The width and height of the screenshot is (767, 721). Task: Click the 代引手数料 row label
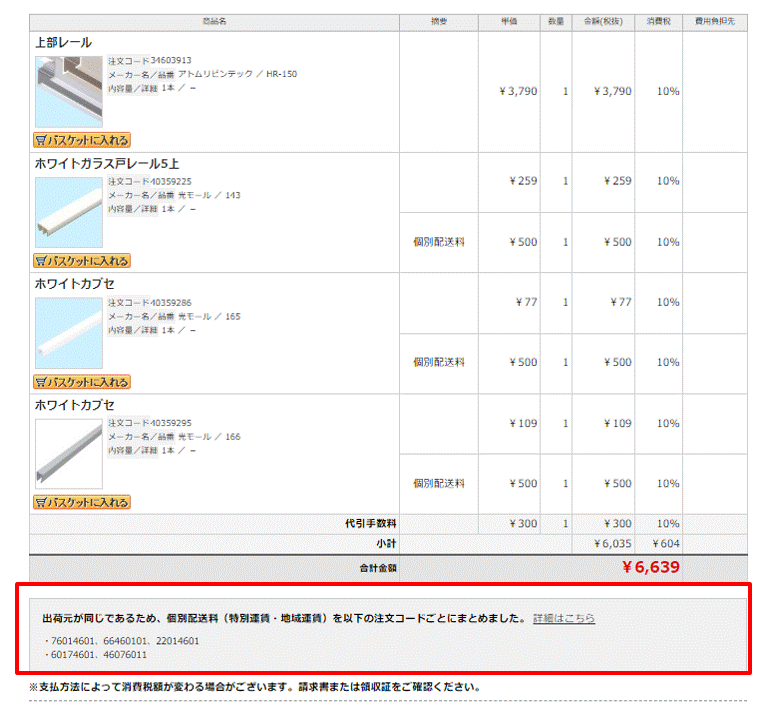click(371, 524)
